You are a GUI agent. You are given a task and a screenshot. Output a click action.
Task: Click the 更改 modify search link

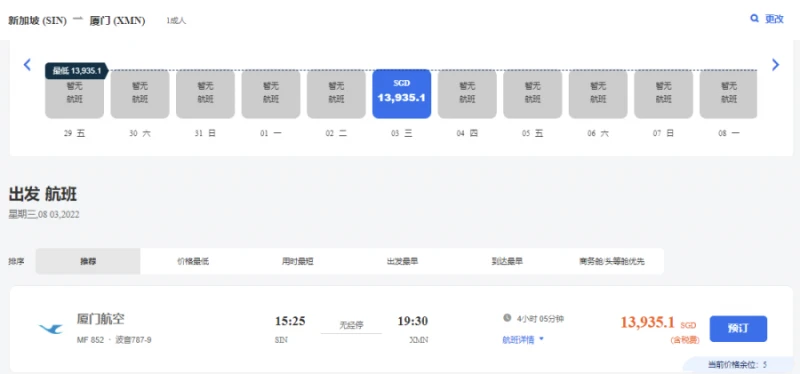pyautogui.click(x=774, y=19)
